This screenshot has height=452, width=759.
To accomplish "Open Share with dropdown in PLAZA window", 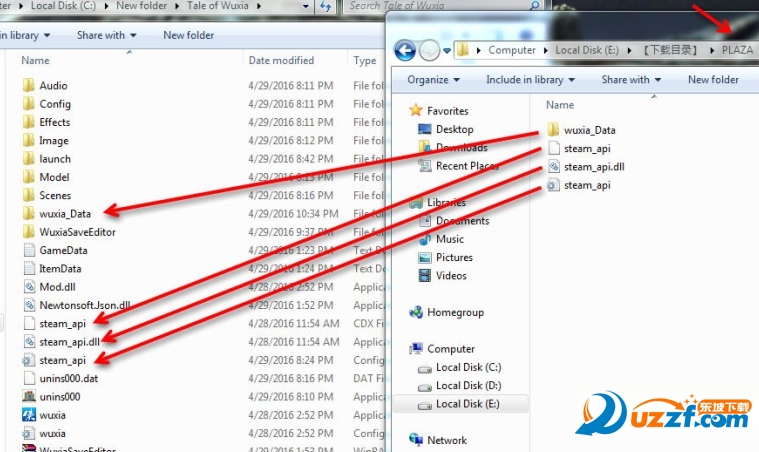I will [x=631, y=79].
